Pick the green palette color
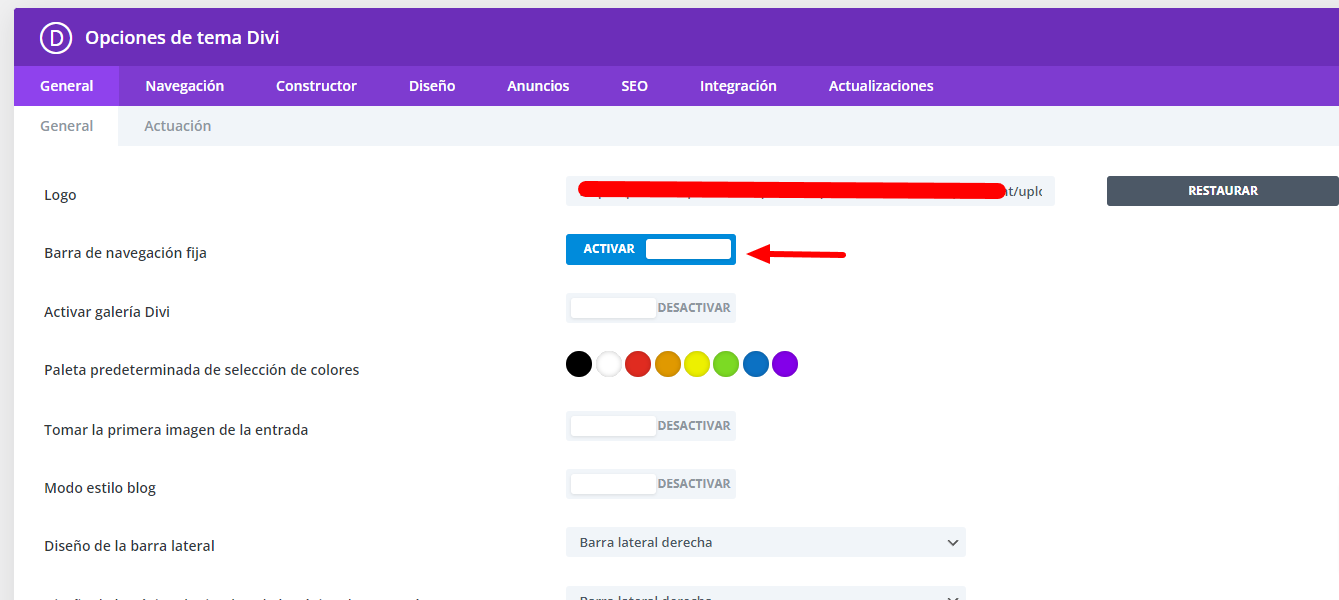The image size is (1339, 600). (x=726, y=364)
